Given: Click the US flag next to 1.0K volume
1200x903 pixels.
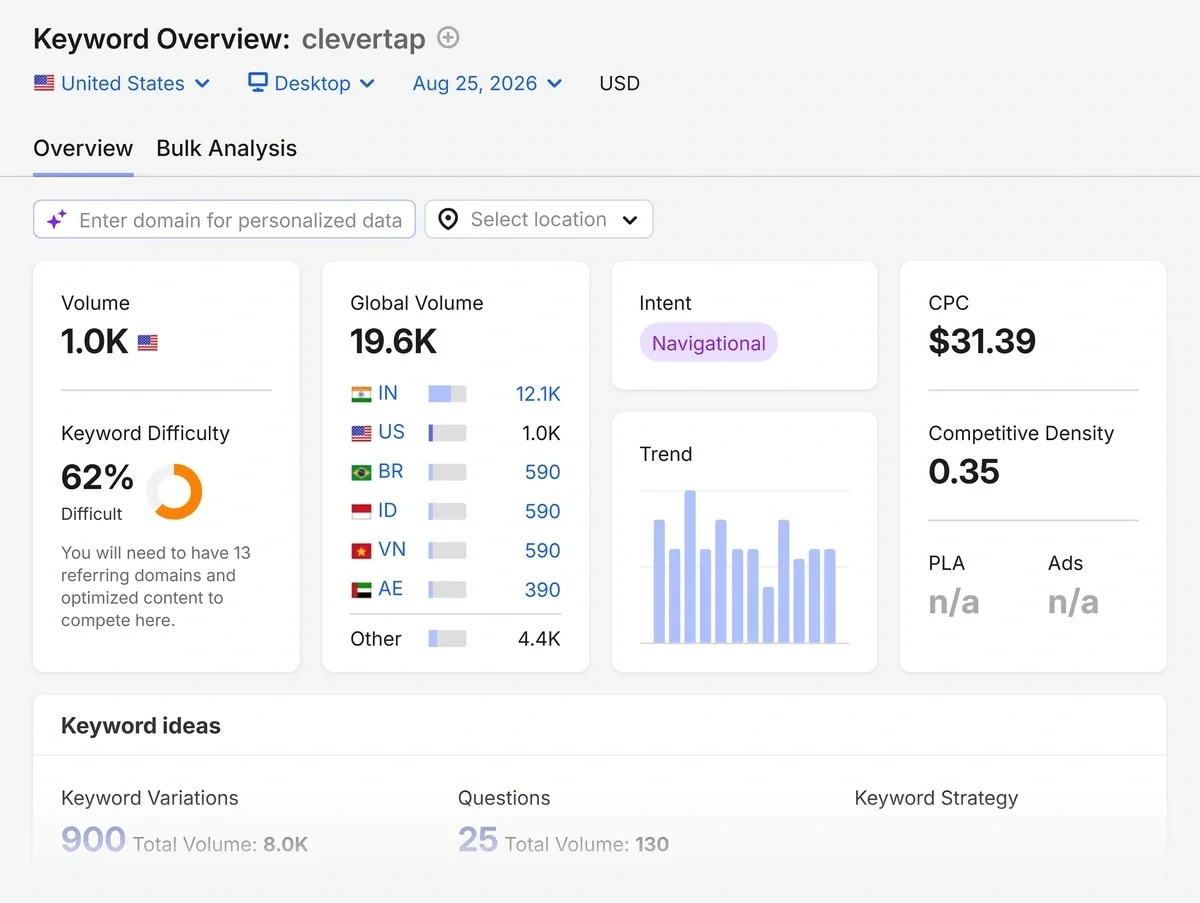Looking at the screenshot, I should point(148,343).
